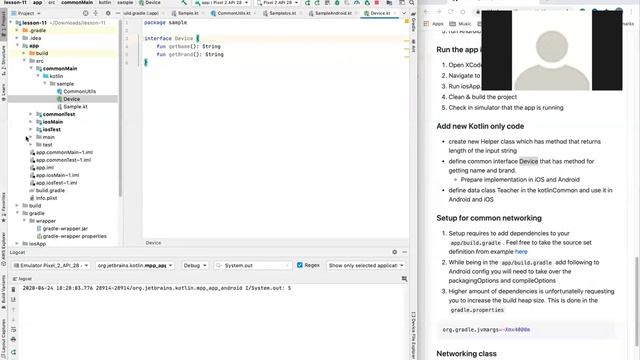
Task: Open Device File Explorer side panel
Action: (413, 336)
